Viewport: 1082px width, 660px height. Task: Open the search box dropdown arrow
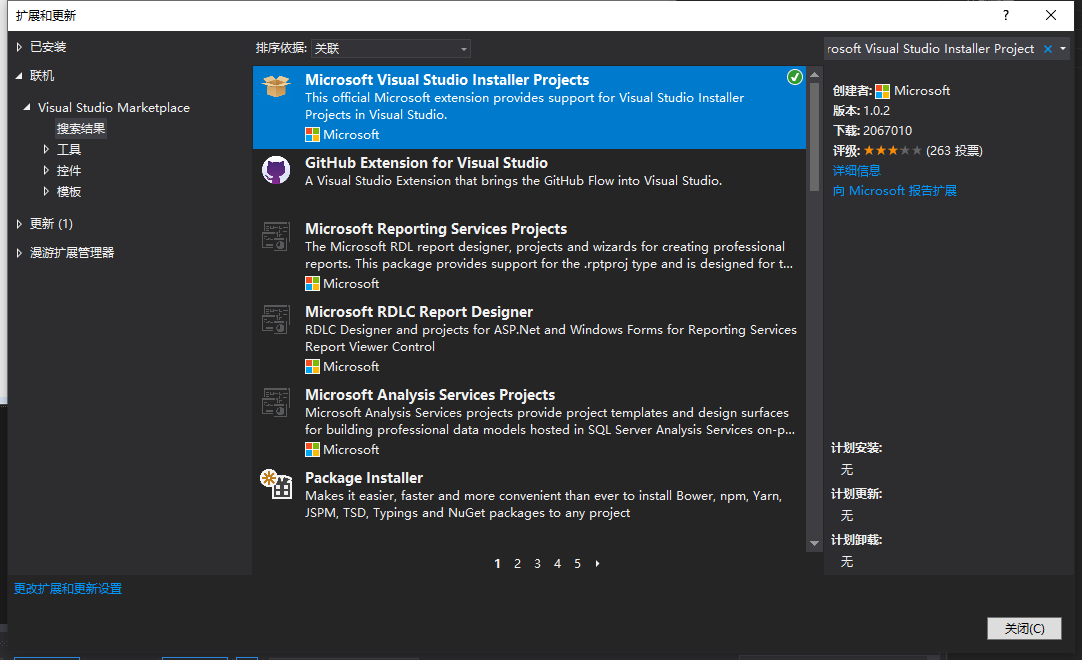click(1063, 49)
